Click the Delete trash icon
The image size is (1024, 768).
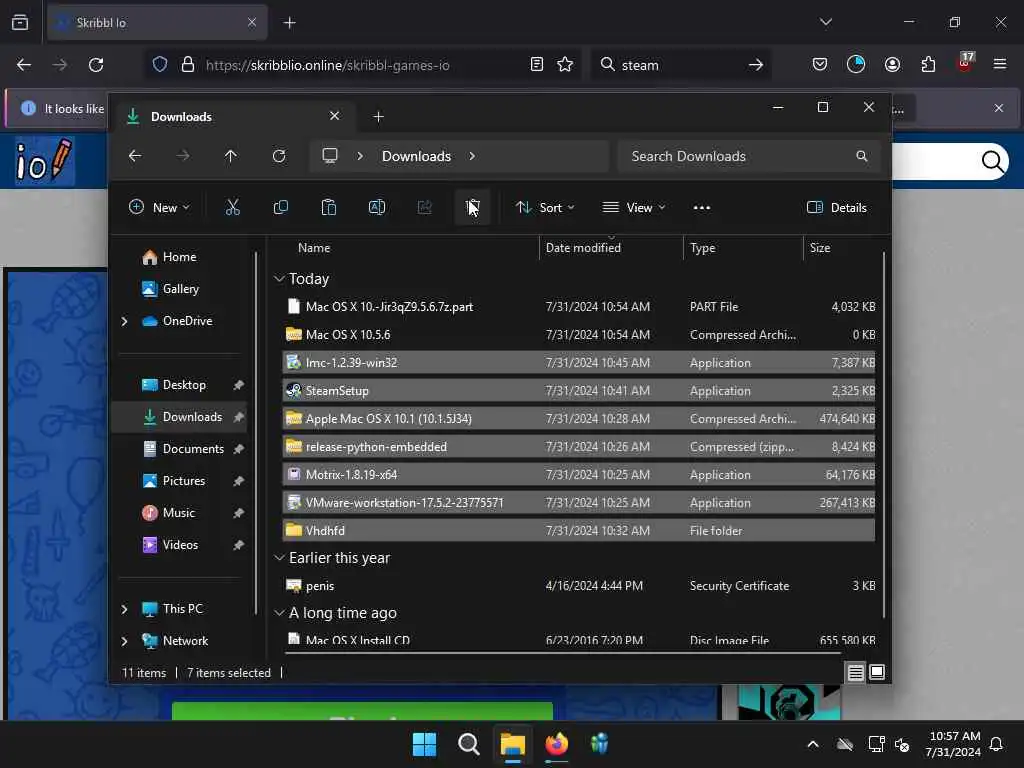tap(473, 208)
